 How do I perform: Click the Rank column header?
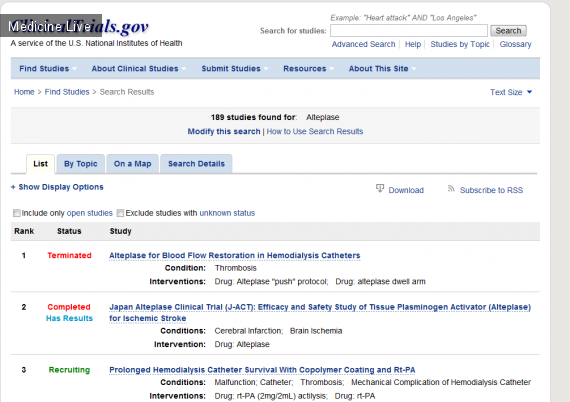(24, 231)
